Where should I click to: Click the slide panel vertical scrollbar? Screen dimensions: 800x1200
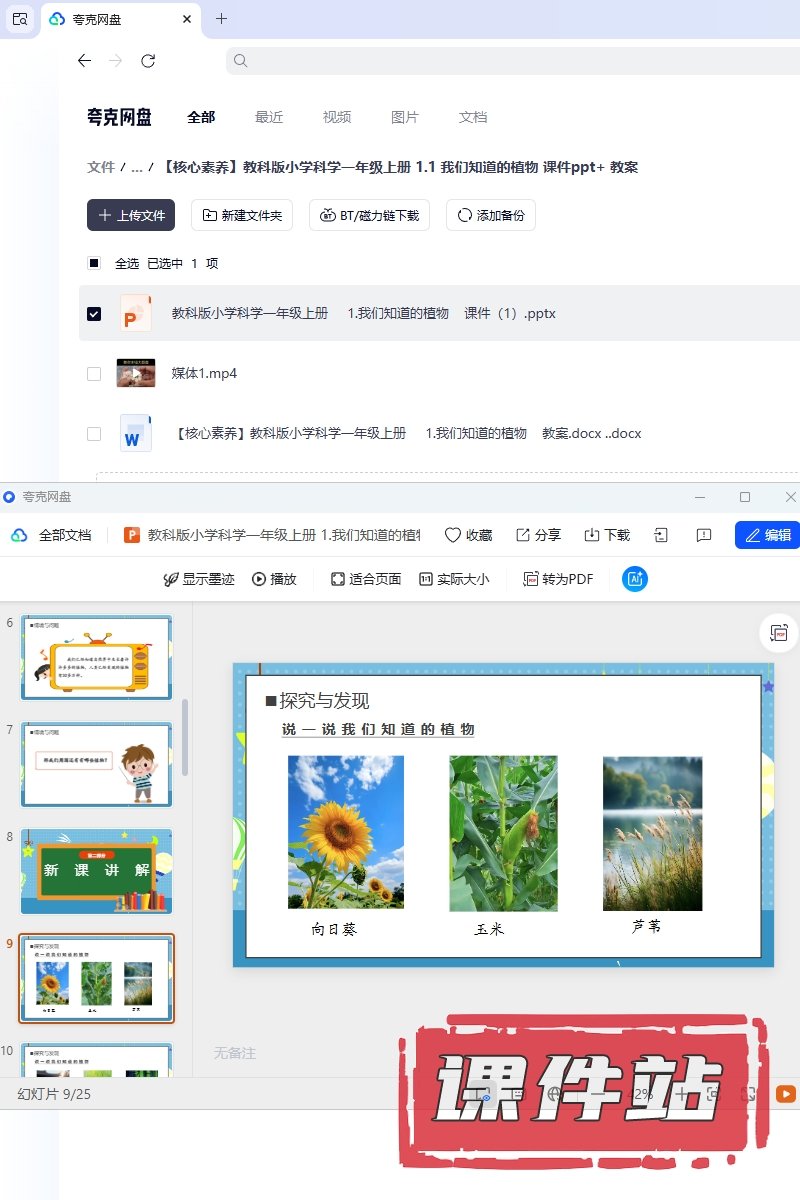point(185,738)
